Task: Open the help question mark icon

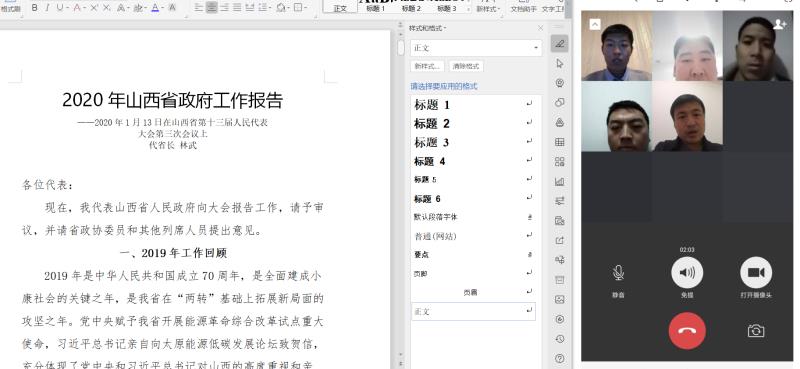Action: click(560, 359)
